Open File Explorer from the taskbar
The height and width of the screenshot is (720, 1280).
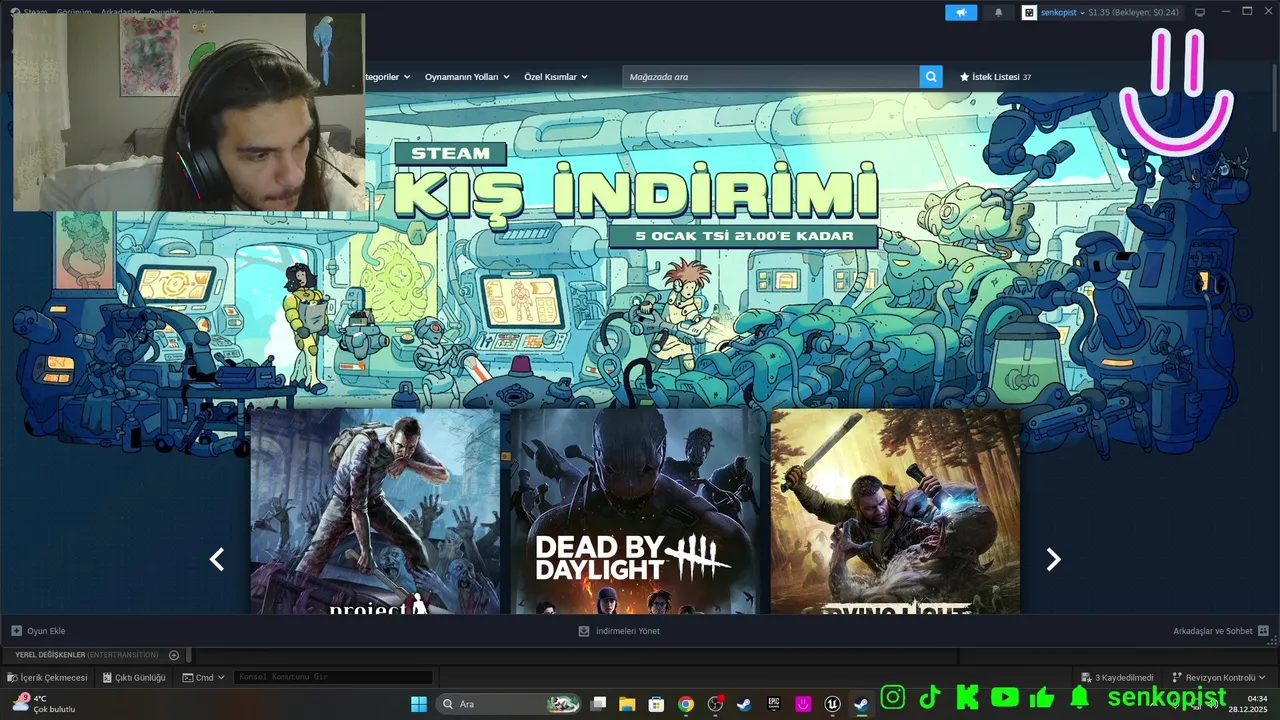tap(627, 704)
